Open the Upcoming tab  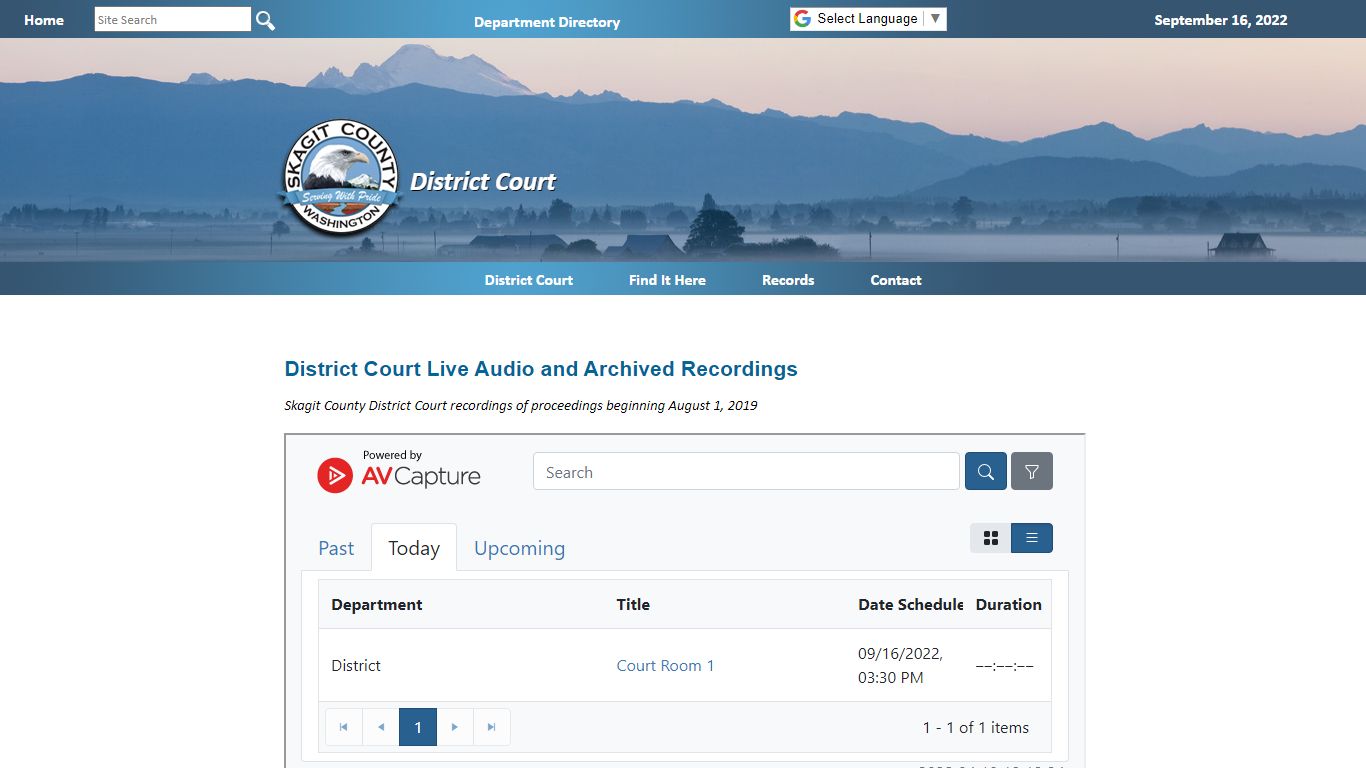(519, 548)
